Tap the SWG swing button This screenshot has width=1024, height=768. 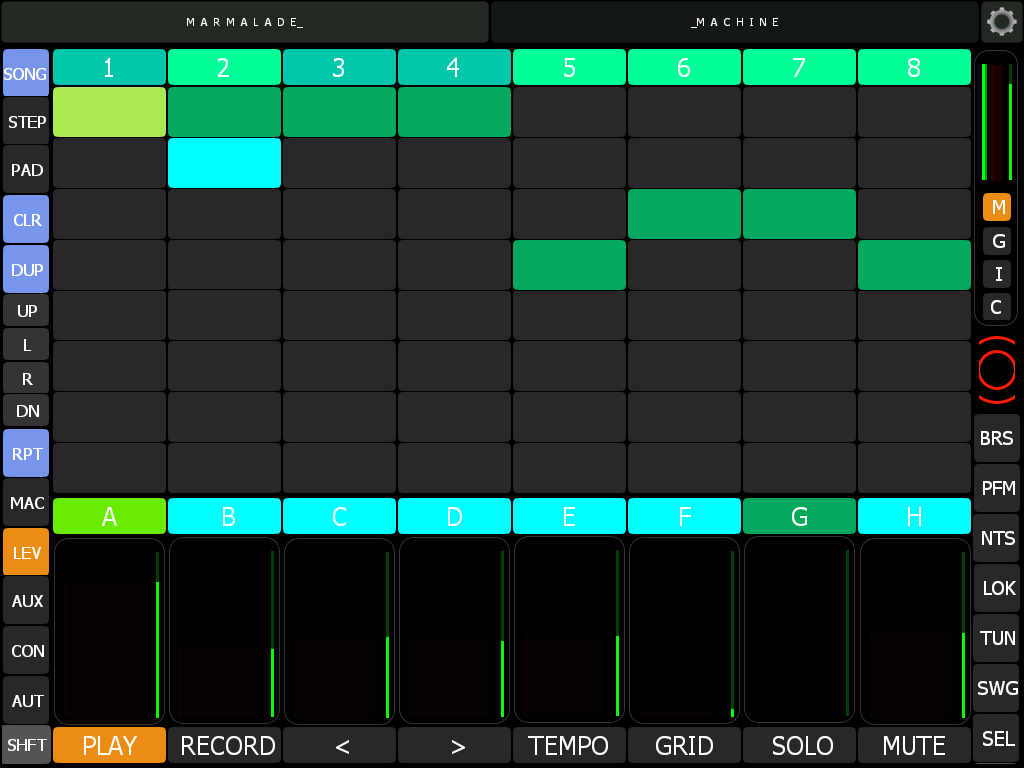pyautogui.click(x=996, y=688)
